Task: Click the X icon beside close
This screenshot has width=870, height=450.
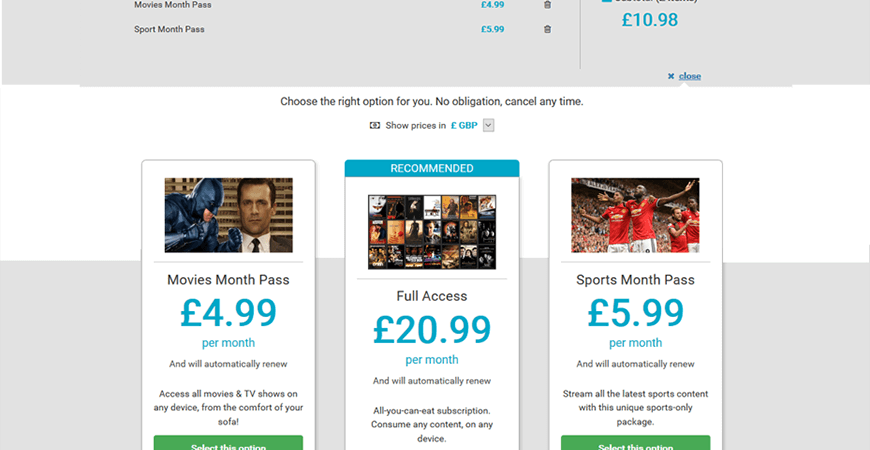Action: pyautogui.click(x=671, y=76)
